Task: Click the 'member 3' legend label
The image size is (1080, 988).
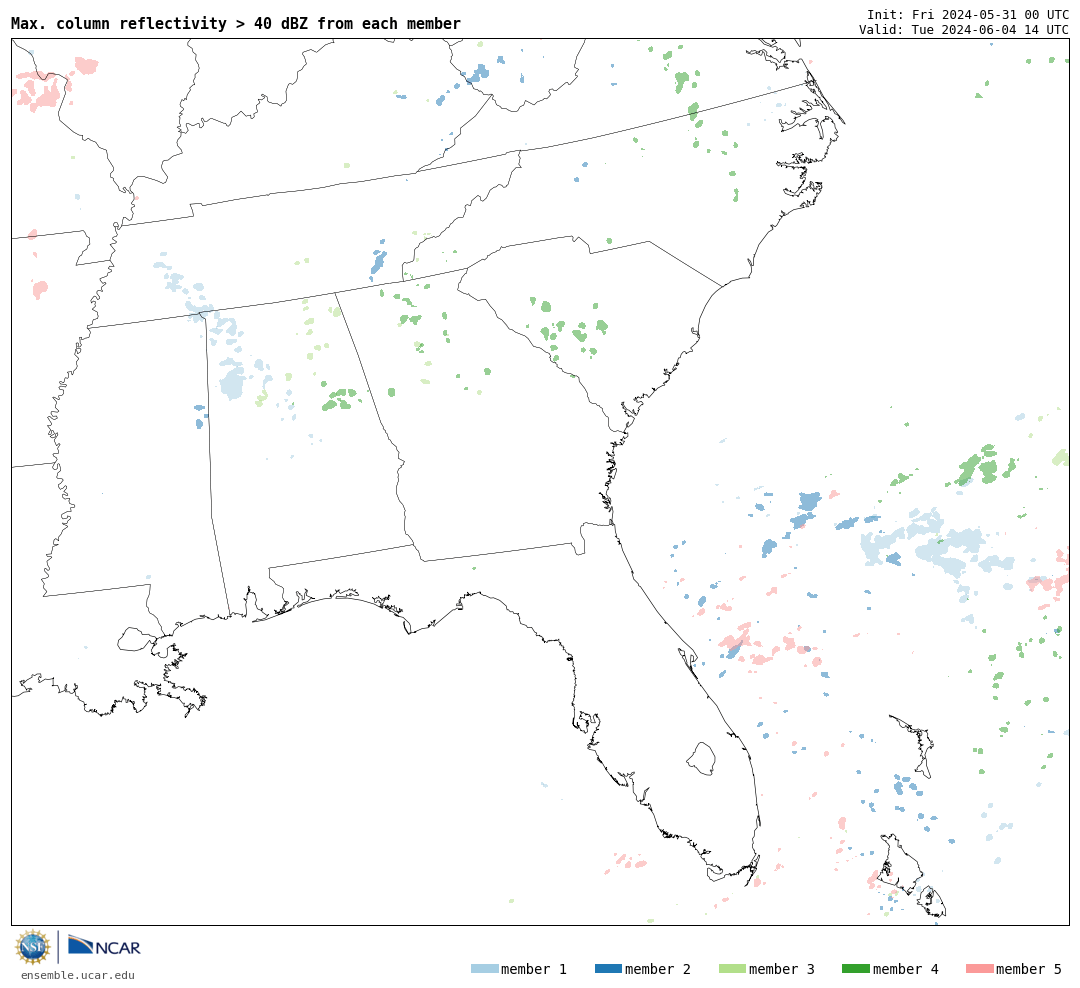Action: pos(782,969)
